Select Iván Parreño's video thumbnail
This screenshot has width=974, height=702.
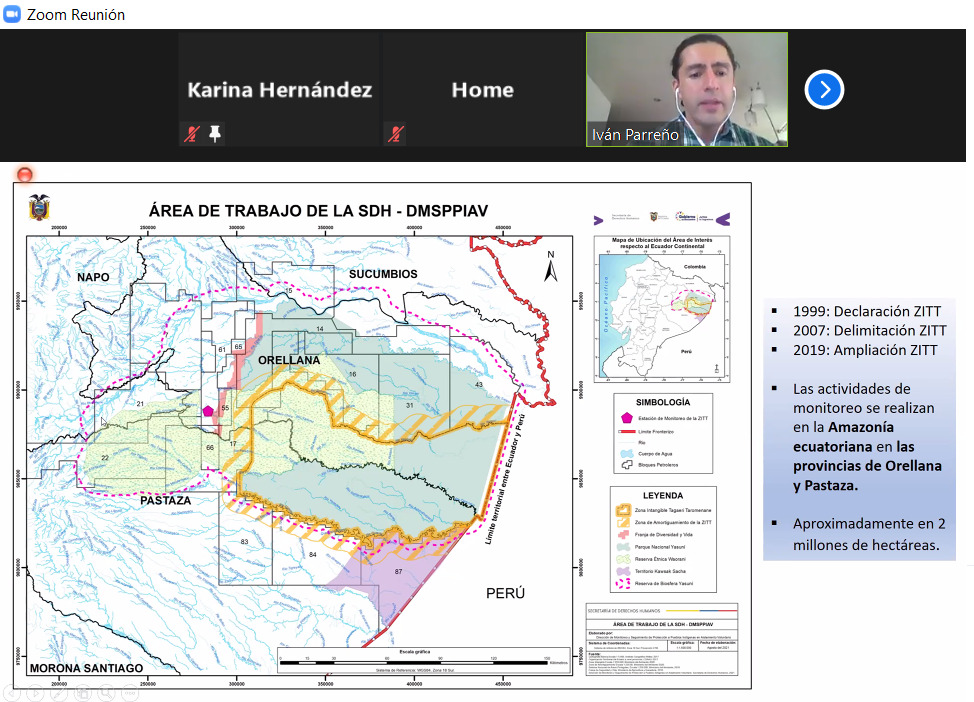[x=686, y=90]
